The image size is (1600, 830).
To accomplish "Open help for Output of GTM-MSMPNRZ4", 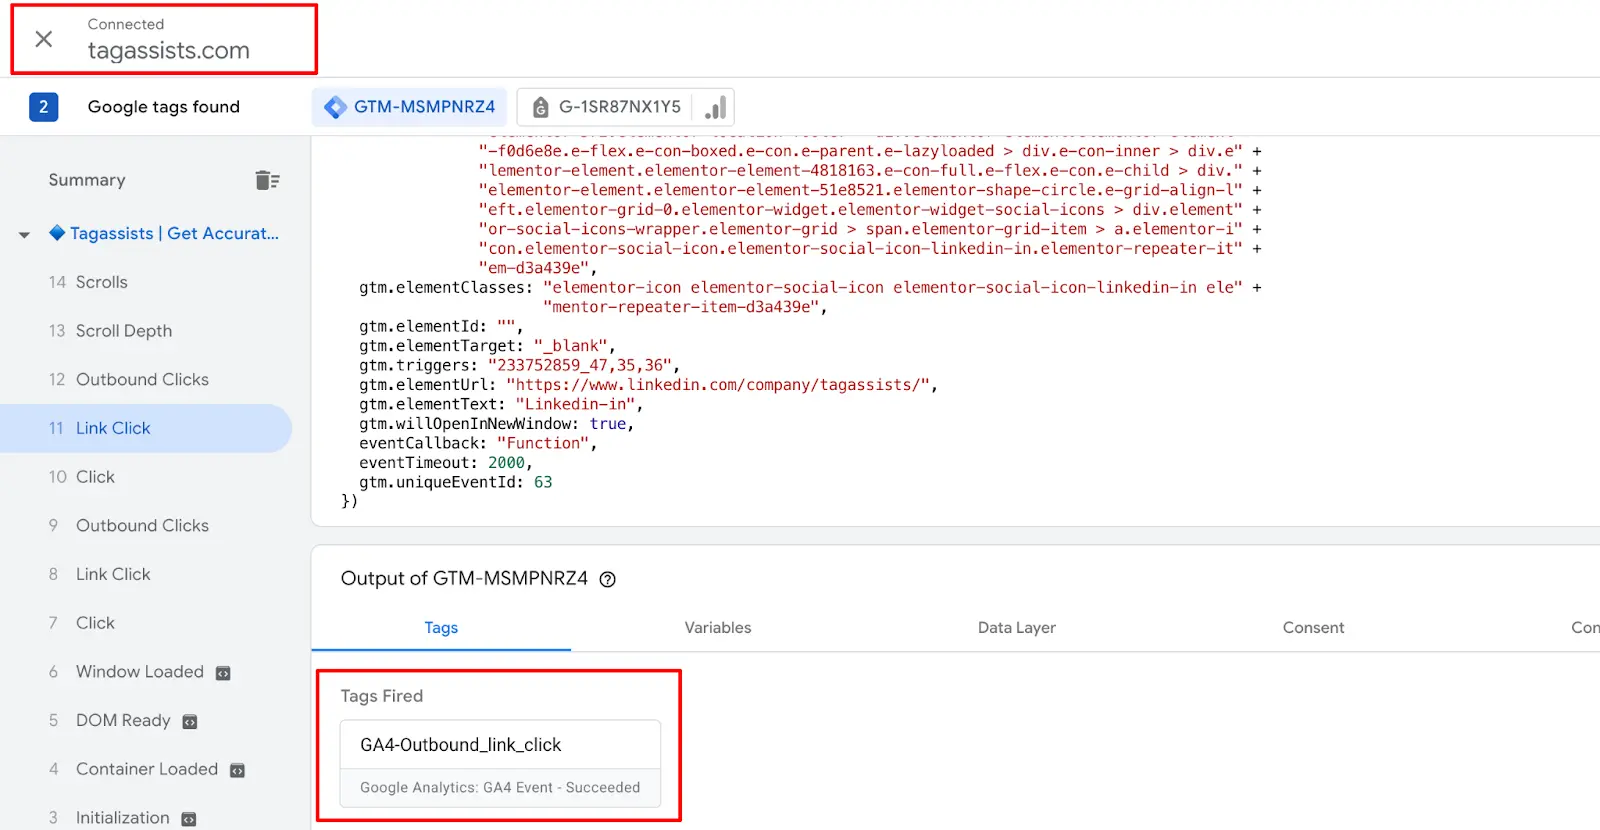I will (x=607, y=579).
